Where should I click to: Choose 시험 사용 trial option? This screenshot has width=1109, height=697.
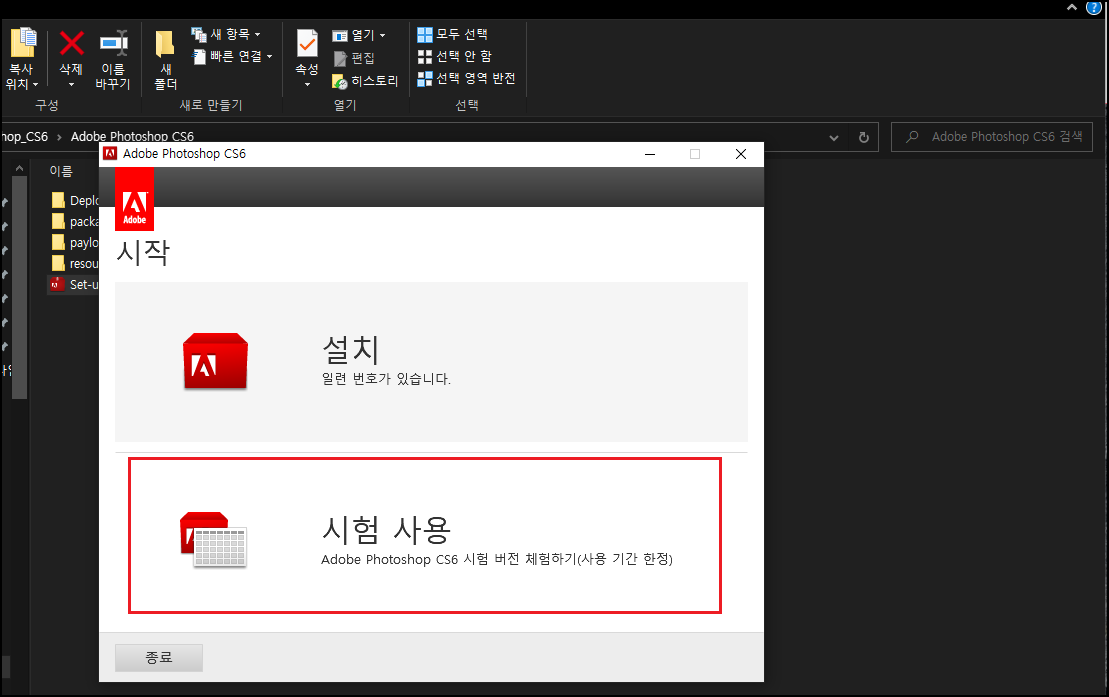point(424,536)
